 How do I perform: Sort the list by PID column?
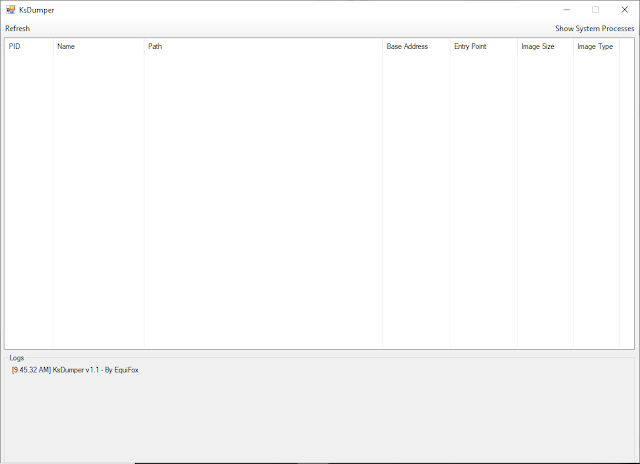point(29,47)
